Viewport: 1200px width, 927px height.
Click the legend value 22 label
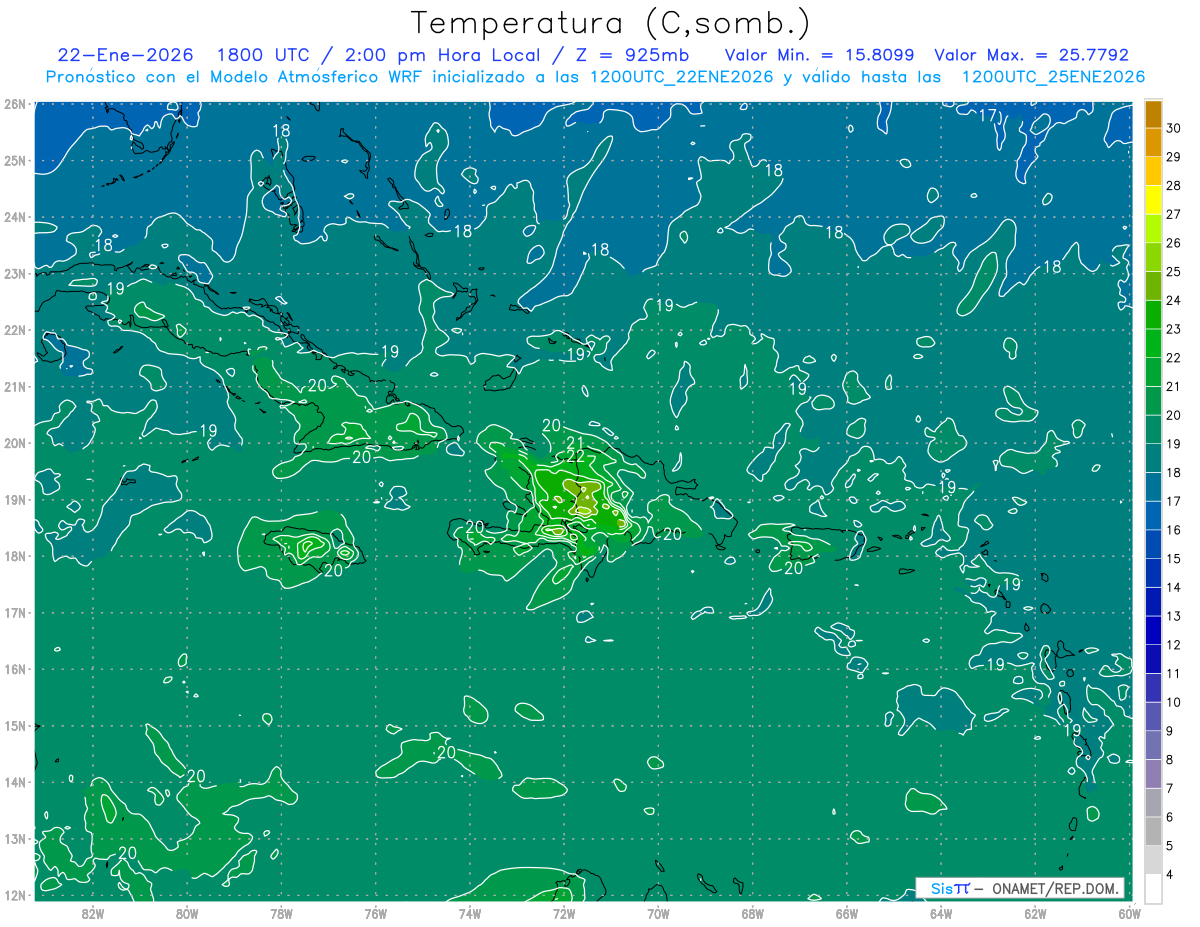[x=1174, y=358]
